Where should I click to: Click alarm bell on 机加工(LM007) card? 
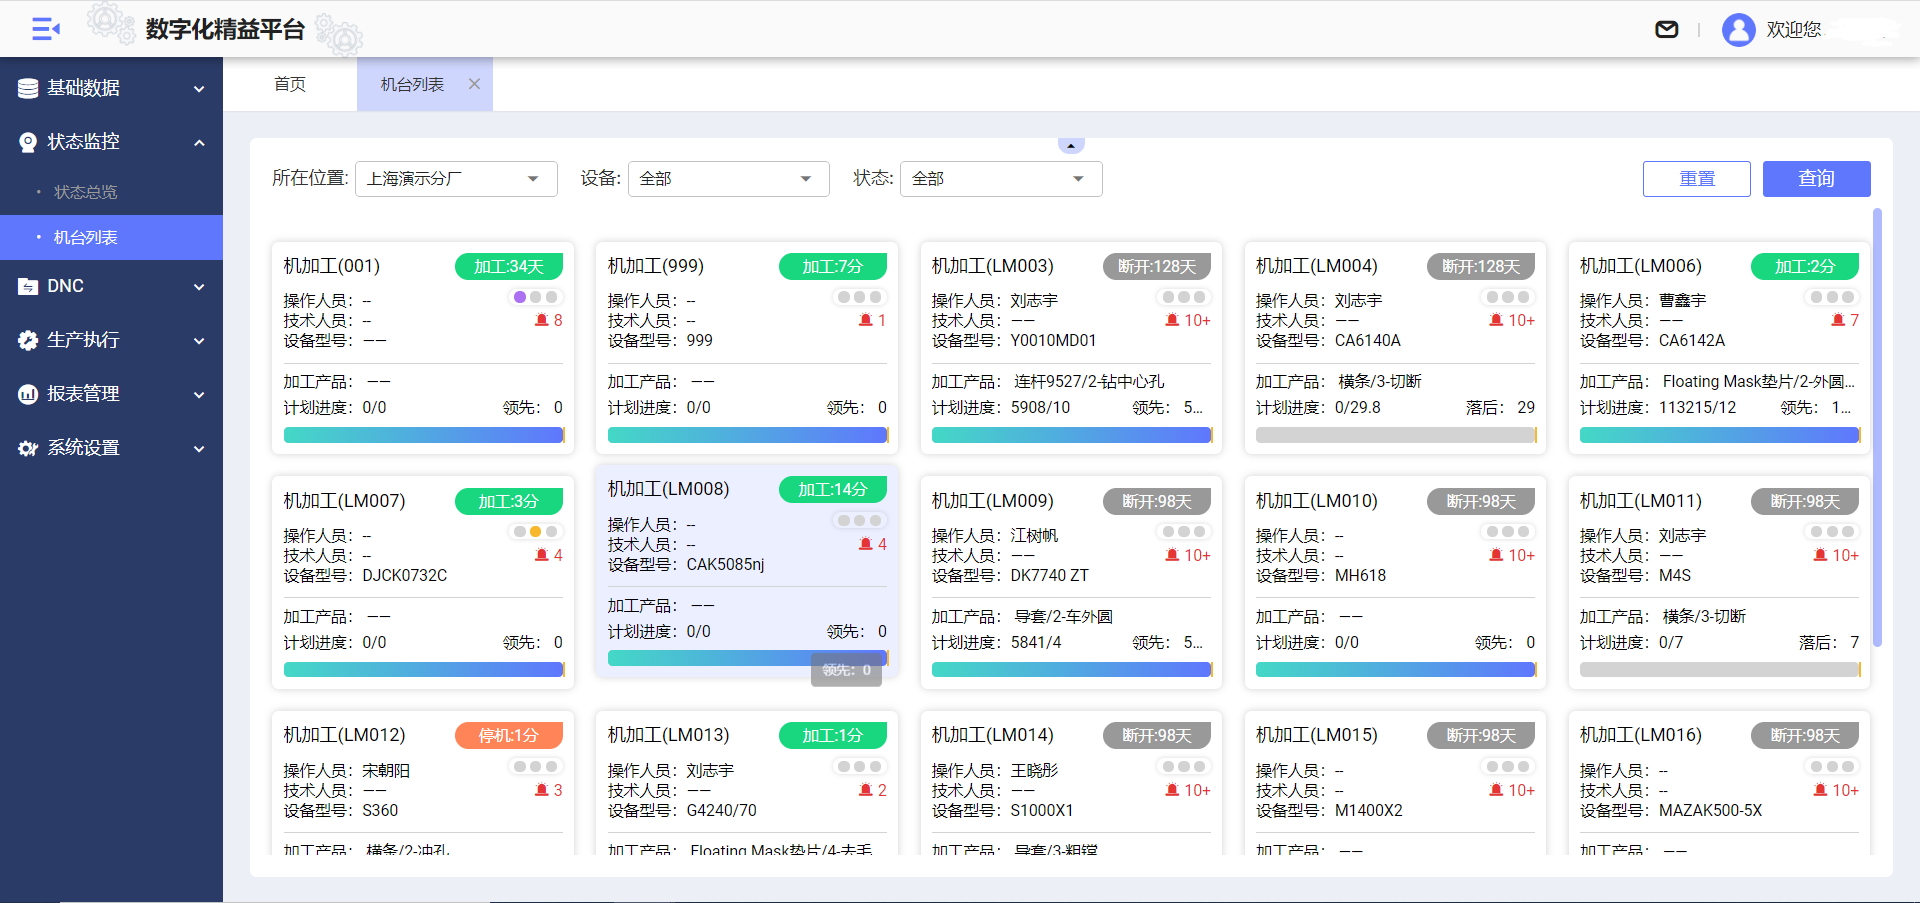click(x=542, y=555)
